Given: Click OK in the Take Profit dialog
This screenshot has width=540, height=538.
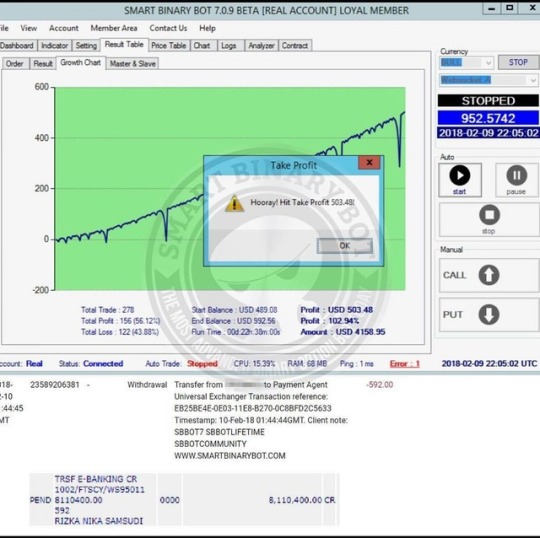Looking at the screenshot, I should click(344, 246).
